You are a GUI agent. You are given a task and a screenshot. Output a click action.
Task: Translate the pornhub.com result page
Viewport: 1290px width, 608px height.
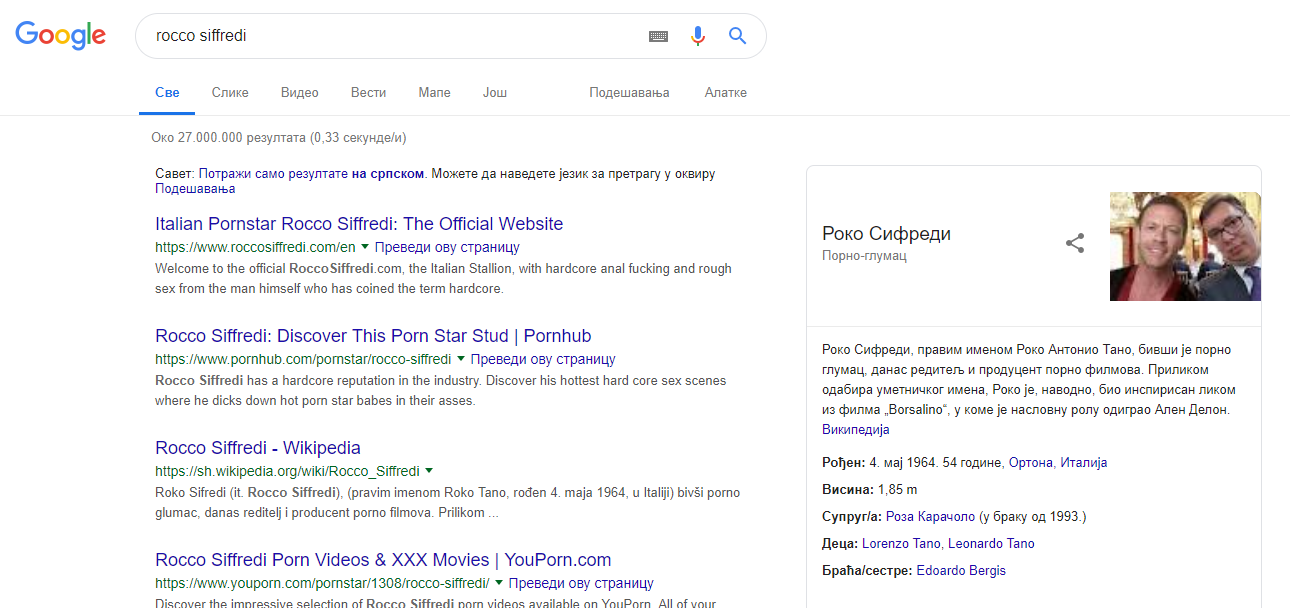pyautogui.click(x=543, y=359)
